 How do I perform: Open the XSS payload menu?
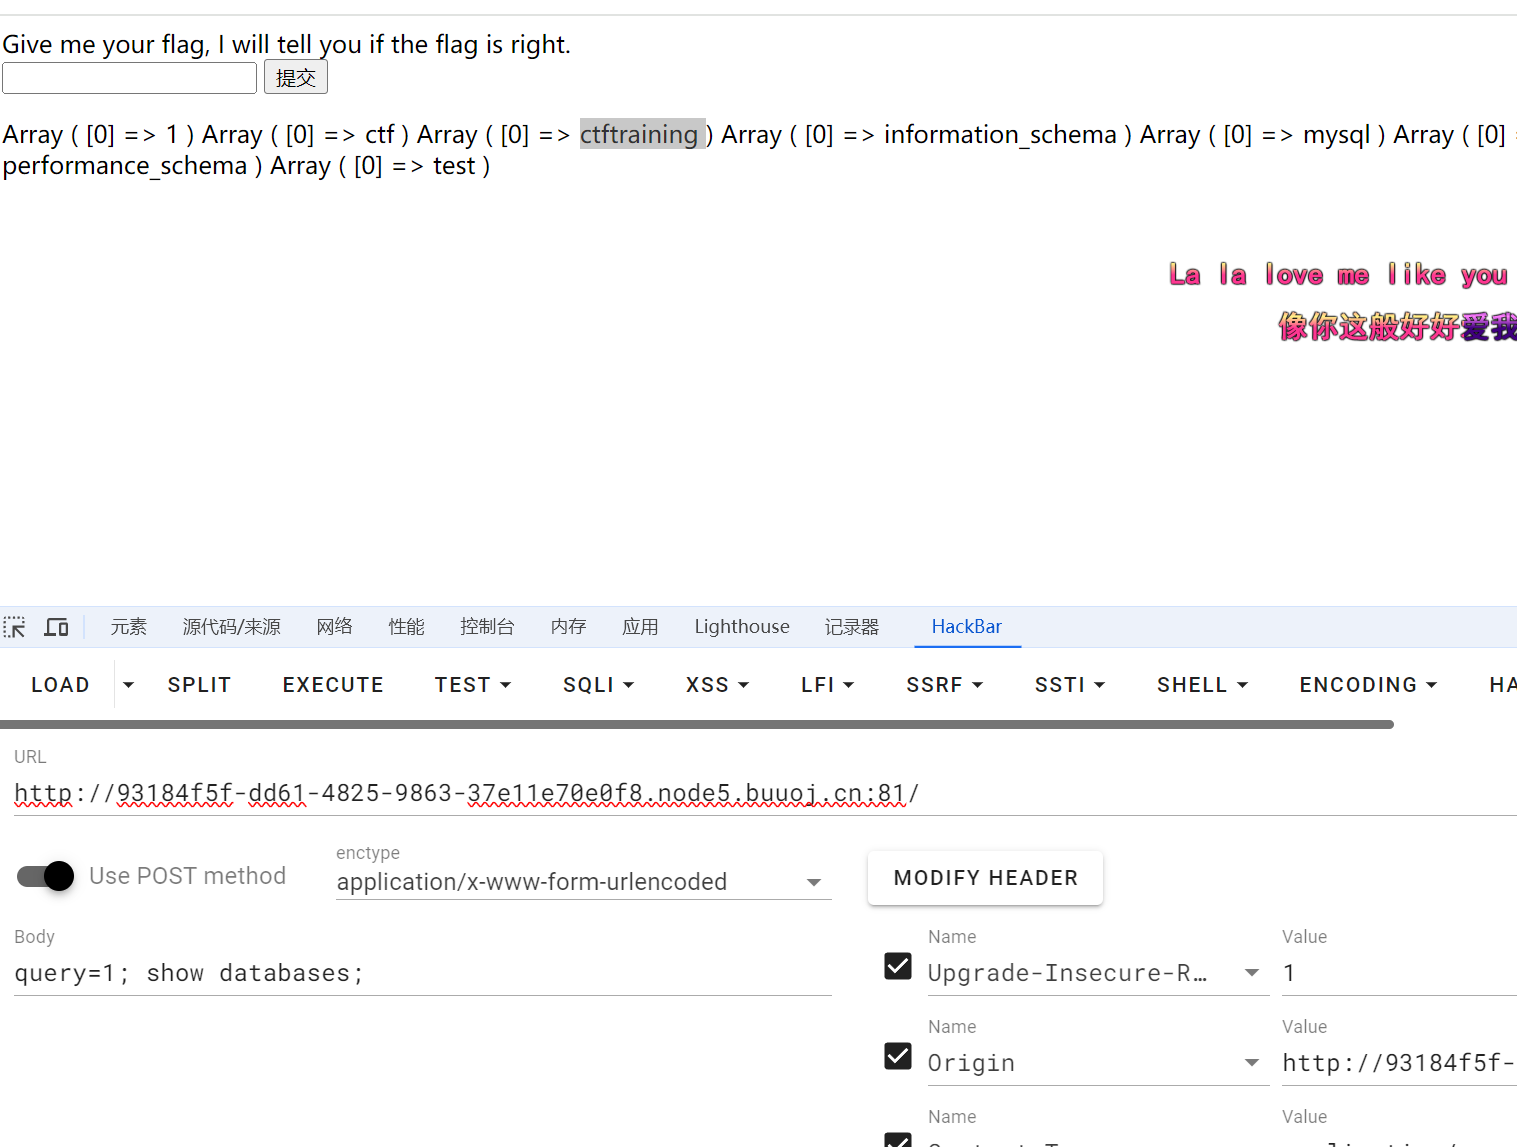click(717, 685)
